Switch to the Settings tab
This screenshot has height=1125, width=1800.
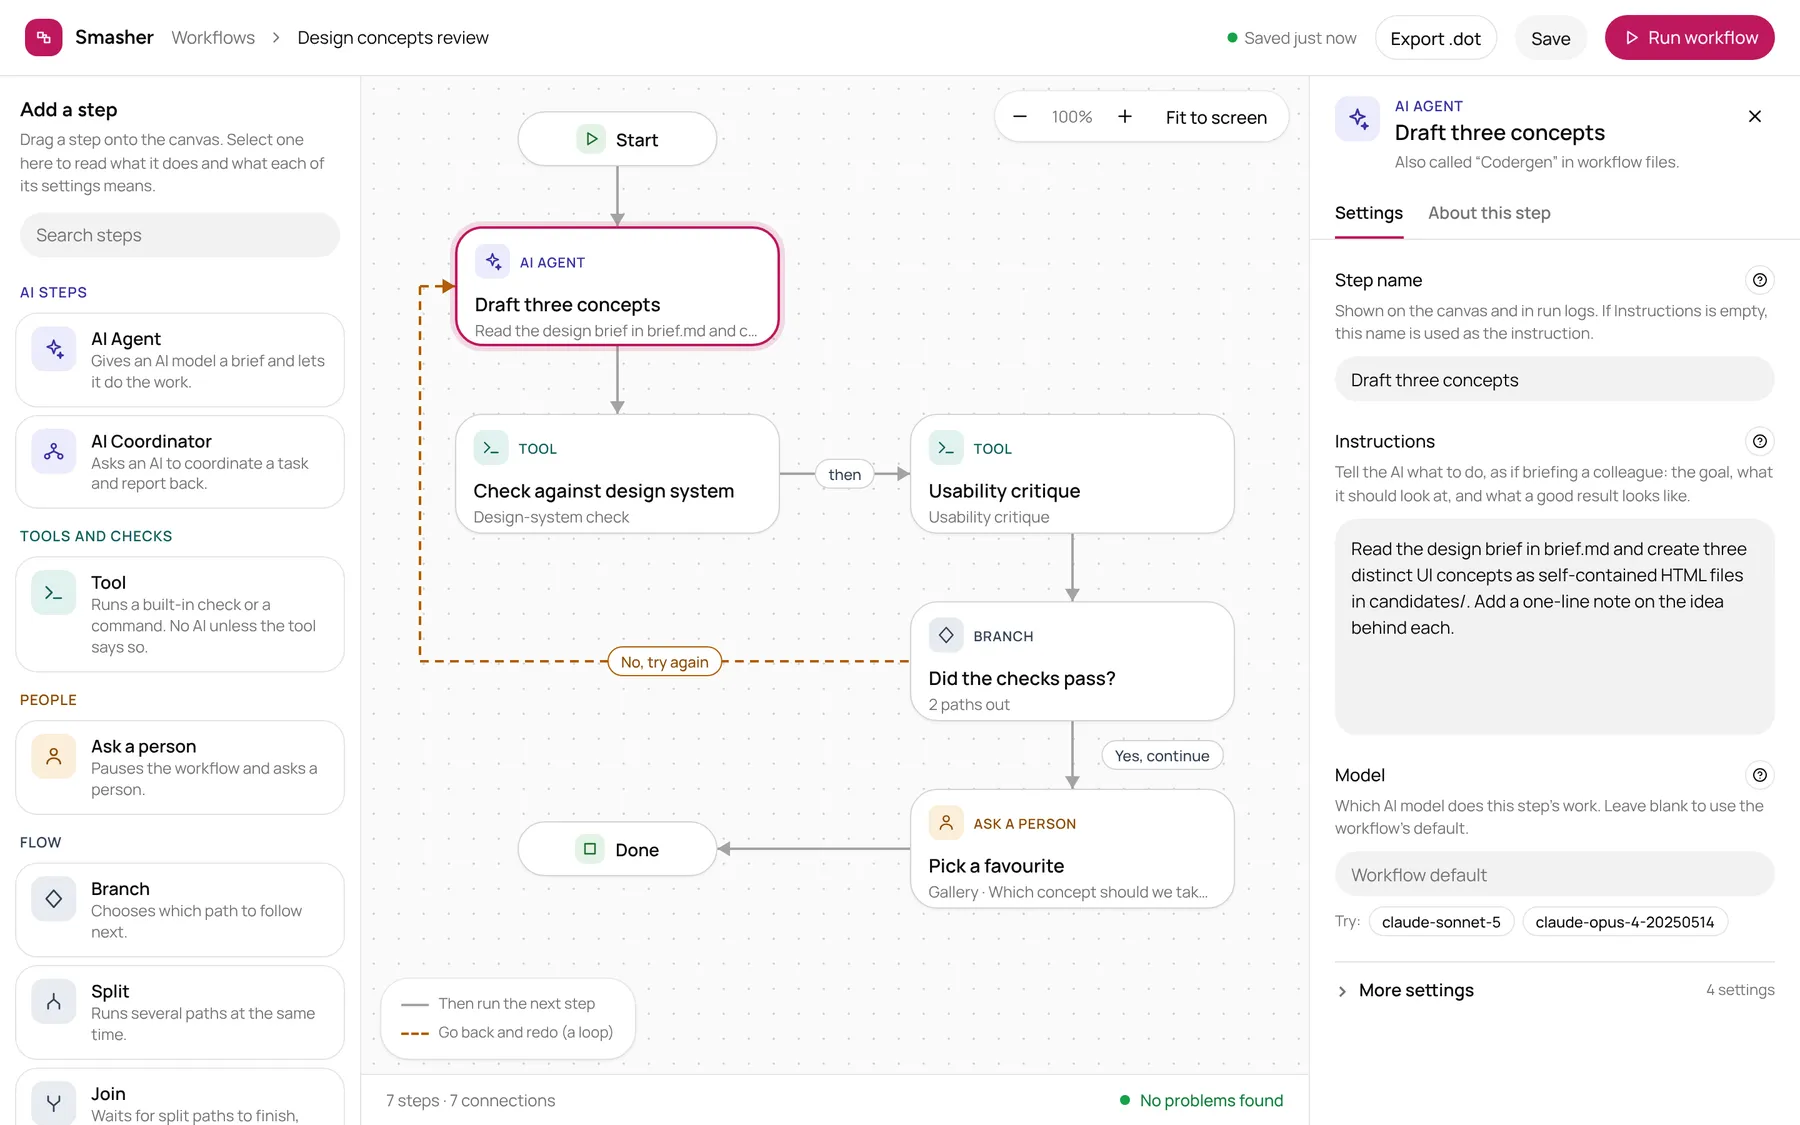coord(1369,213)
